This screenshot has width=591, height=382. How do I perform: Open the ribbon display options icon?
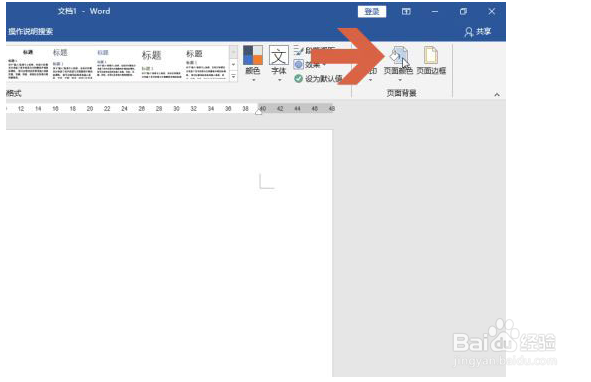[x=406, y=12]
